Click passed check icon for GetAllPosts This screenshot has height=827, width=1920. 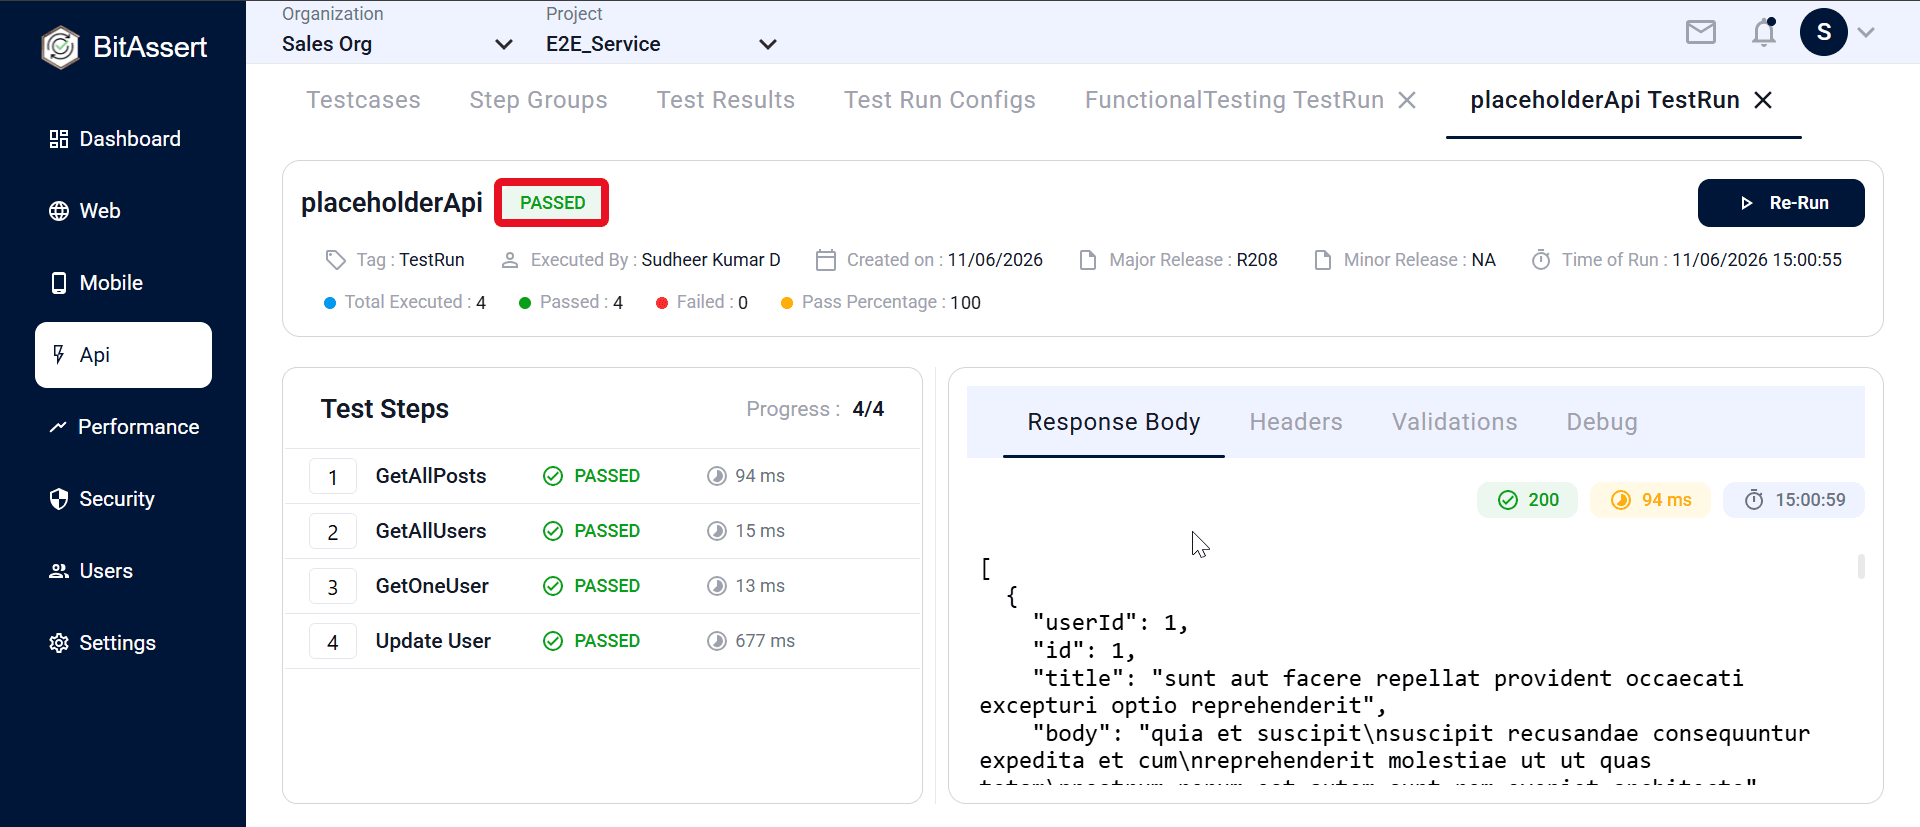553,476
